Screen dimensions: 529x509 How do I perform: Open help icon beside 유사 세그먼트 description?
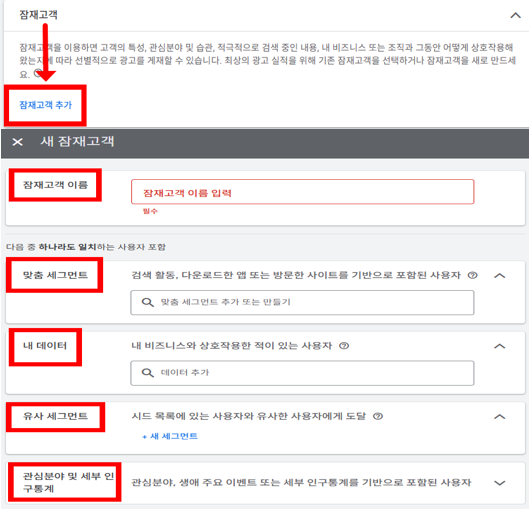(x=378, y=416)
